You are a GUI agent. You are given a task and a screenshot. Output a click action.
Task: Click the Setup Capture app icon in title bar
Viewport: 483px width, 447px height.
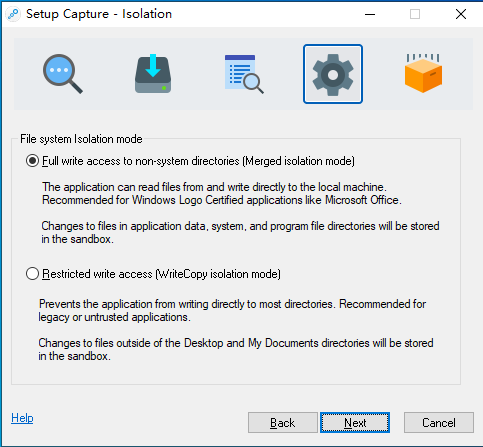tap(13, 14)
